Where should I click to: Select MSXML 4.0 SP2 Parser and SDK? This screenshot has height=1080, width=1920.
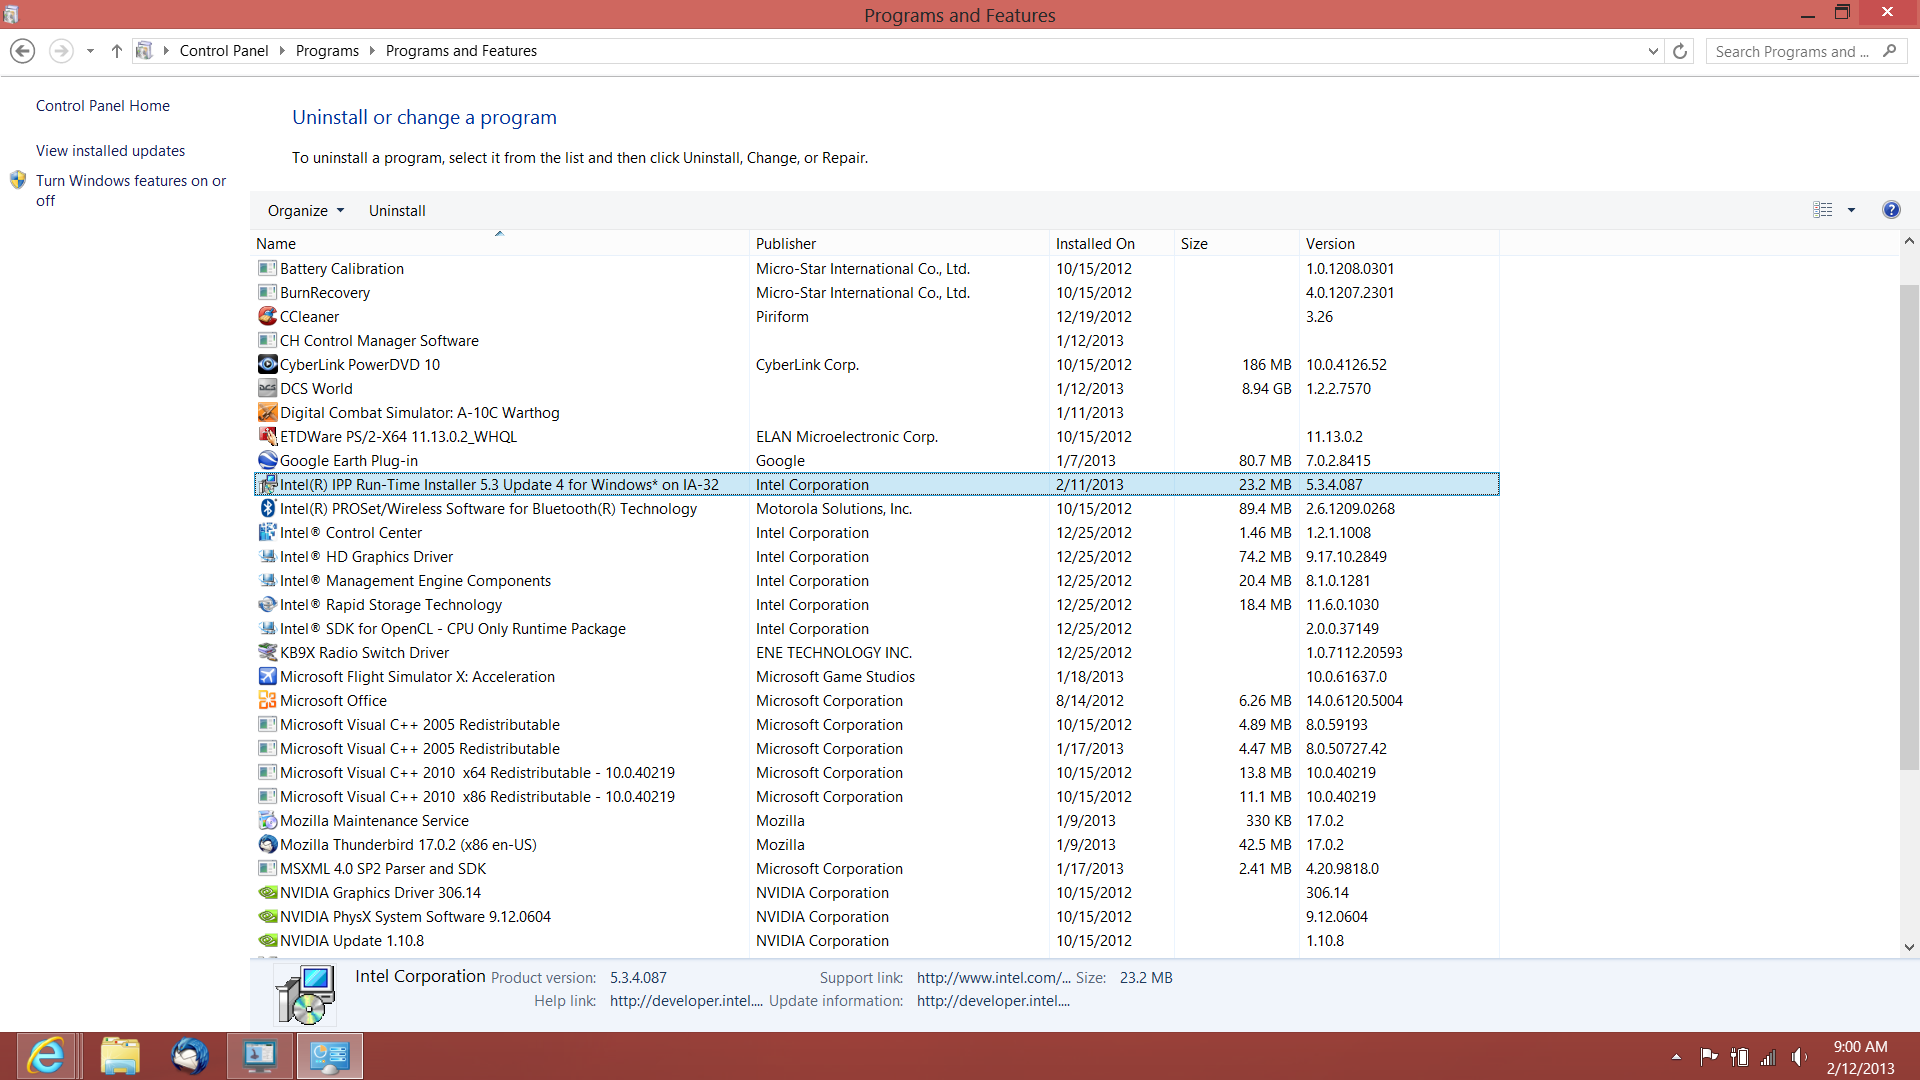(877, 869)
